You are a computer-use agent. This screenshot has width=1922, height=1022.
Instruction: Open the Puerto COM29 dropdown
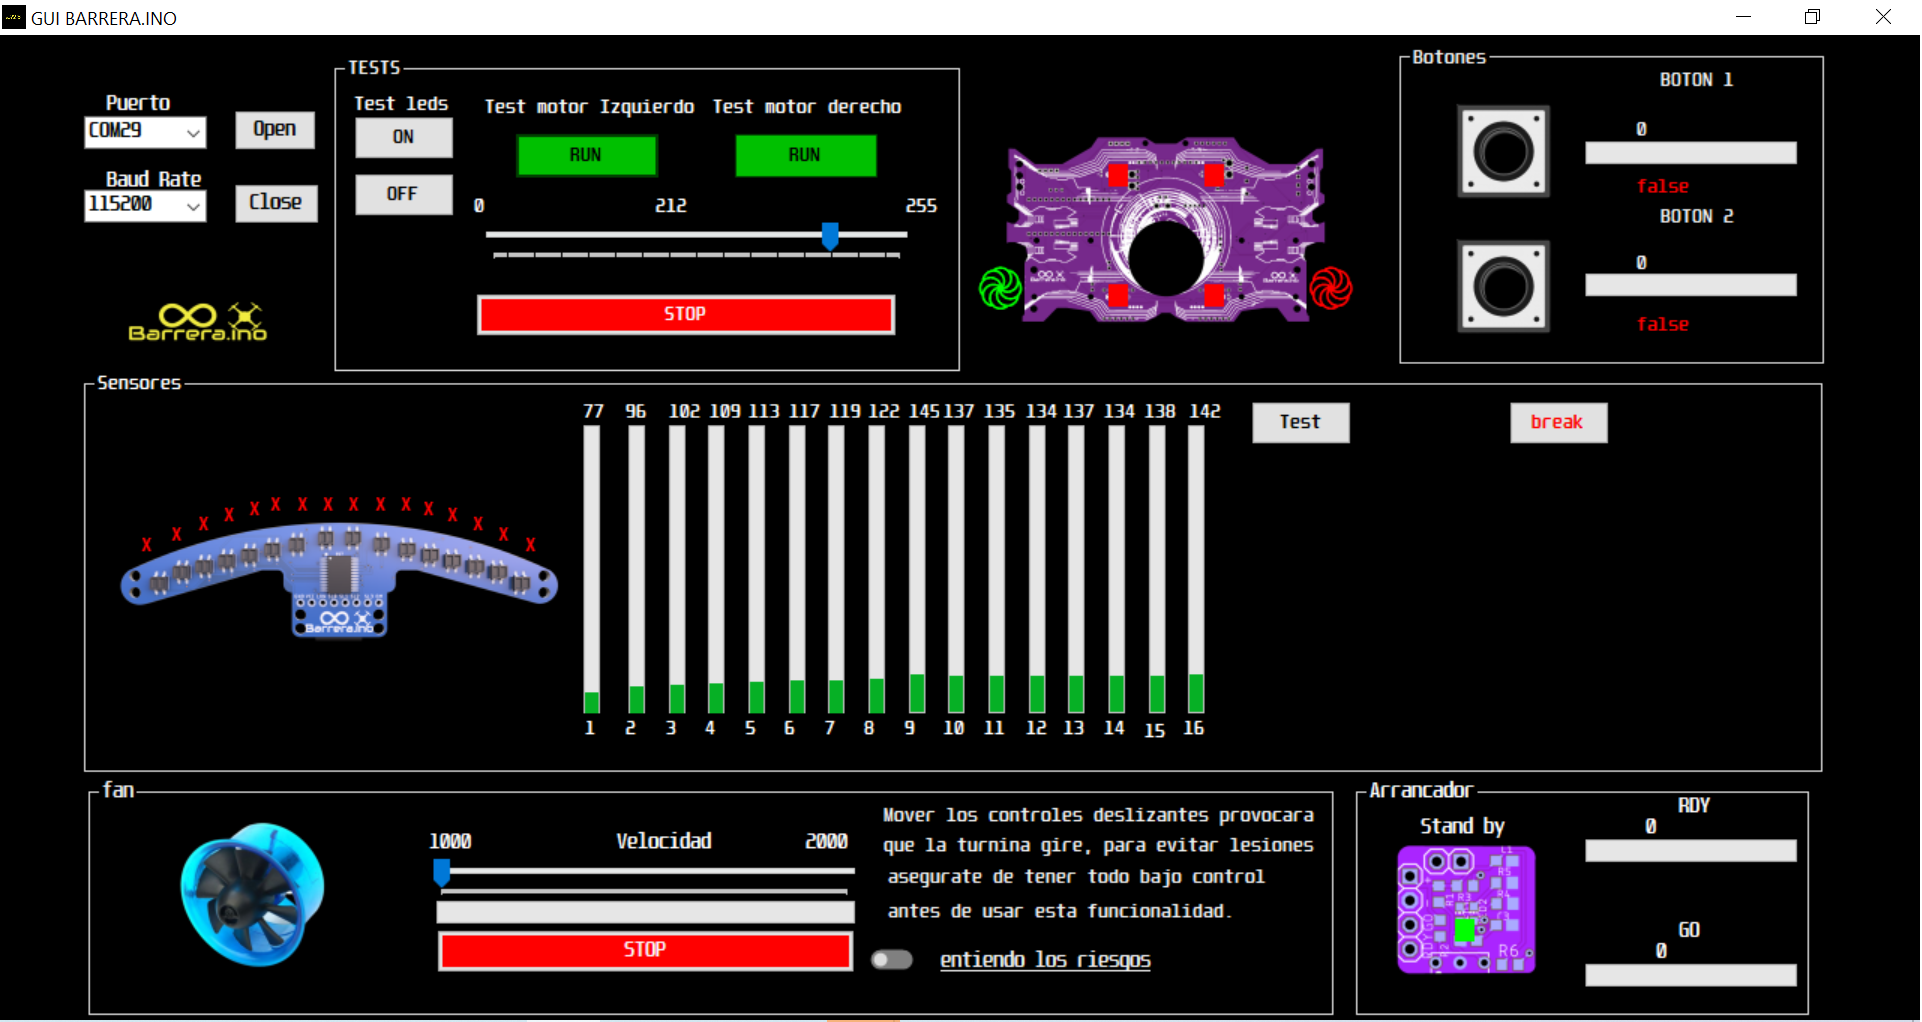(145, 131)
